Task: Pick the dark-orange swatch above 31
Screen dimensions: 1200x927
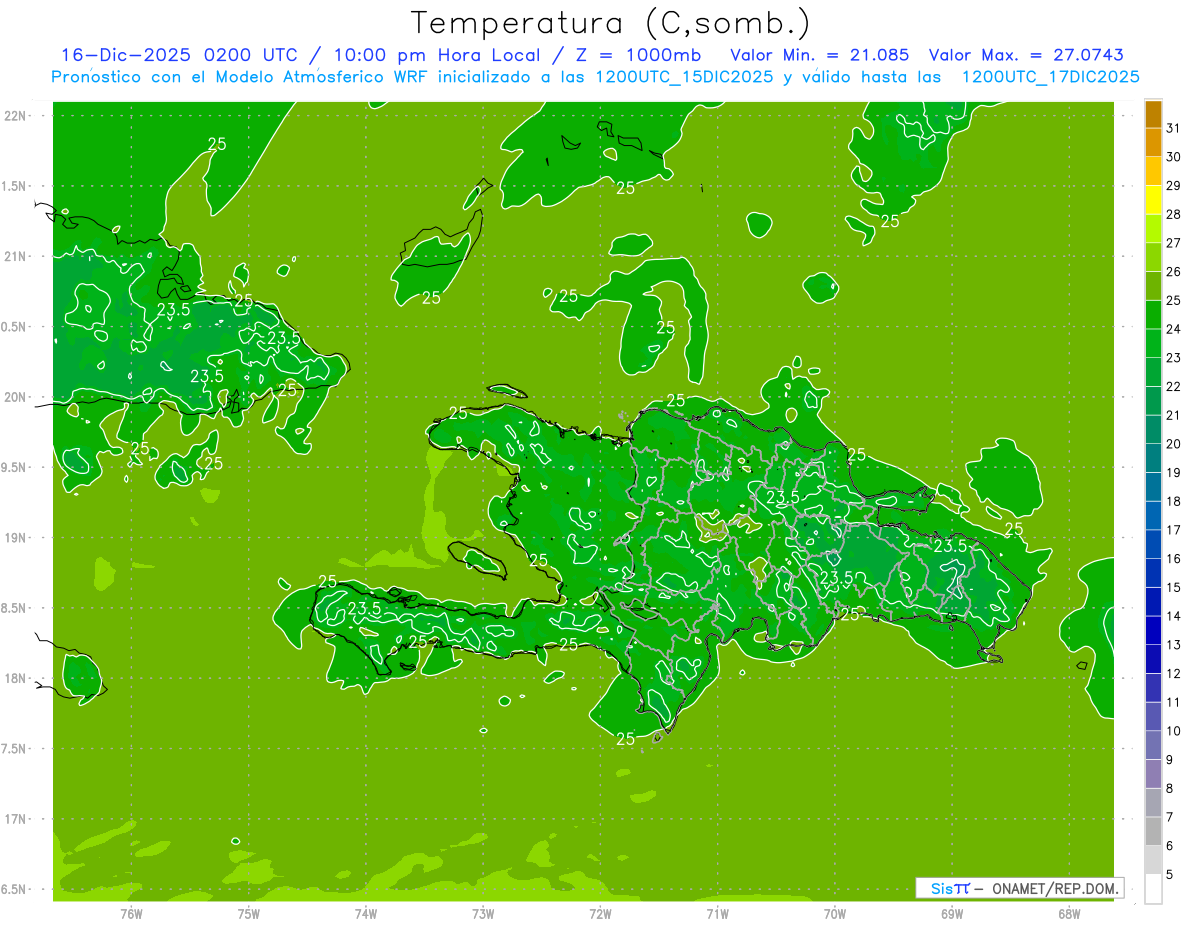Action: coord(1154,114)
